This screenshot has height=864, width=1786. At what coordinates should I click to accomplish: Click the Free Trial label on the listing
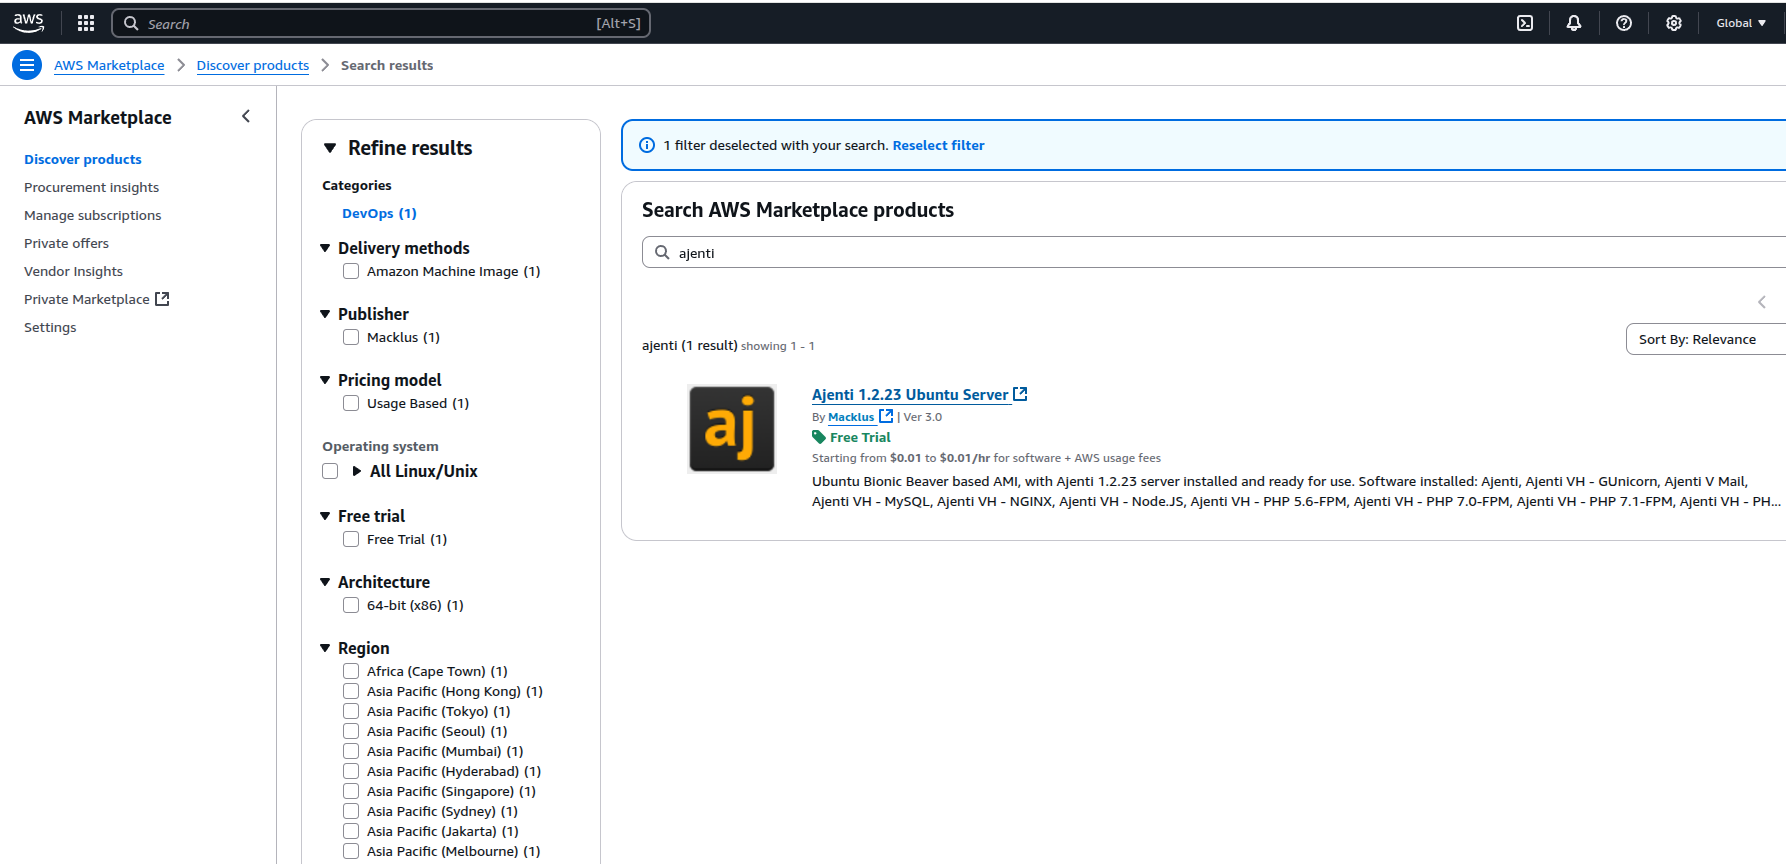(x=860, y=437)
